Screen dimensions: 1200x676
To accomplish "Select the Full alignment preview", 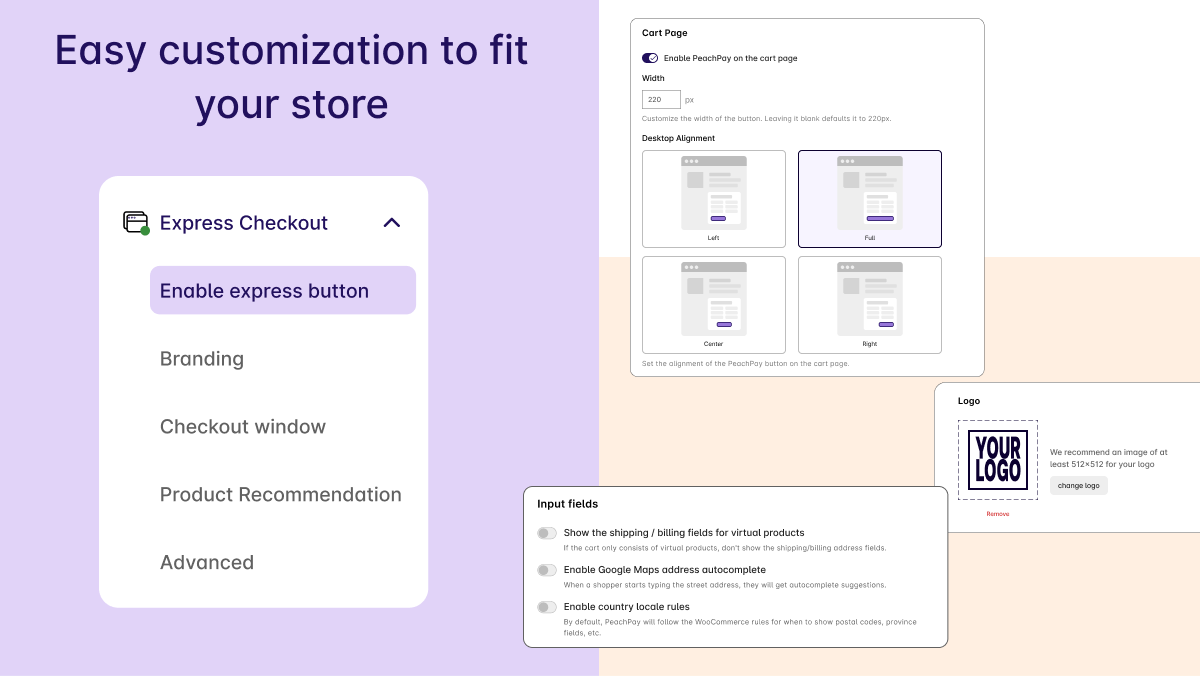I will coord(869,198).
